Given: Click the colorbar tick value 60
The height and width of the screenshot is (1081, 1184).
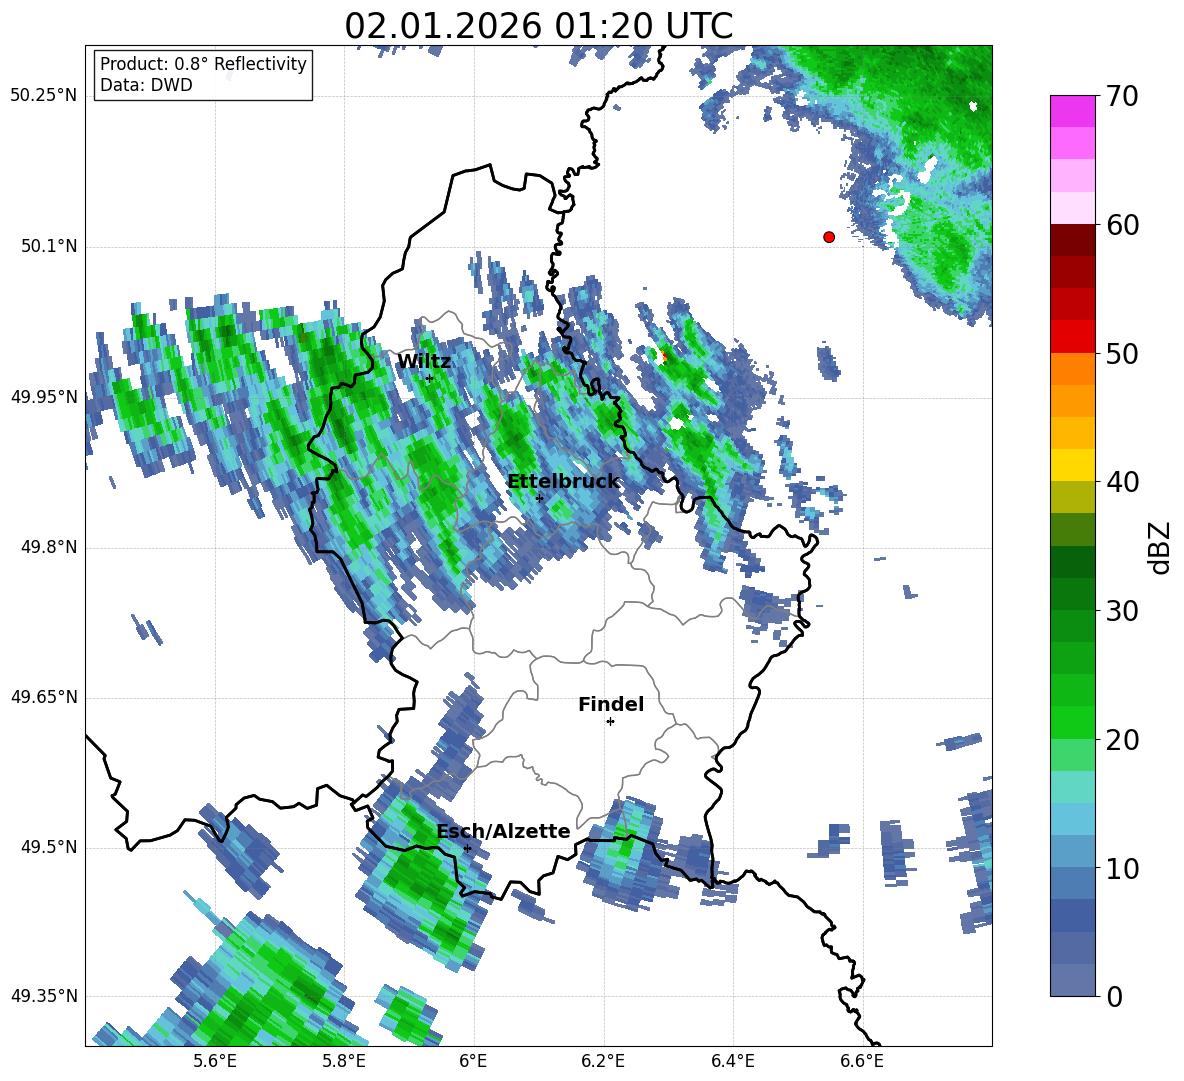Looking at the screenshot, I should pyautogui.click(x=1122, y=225).
